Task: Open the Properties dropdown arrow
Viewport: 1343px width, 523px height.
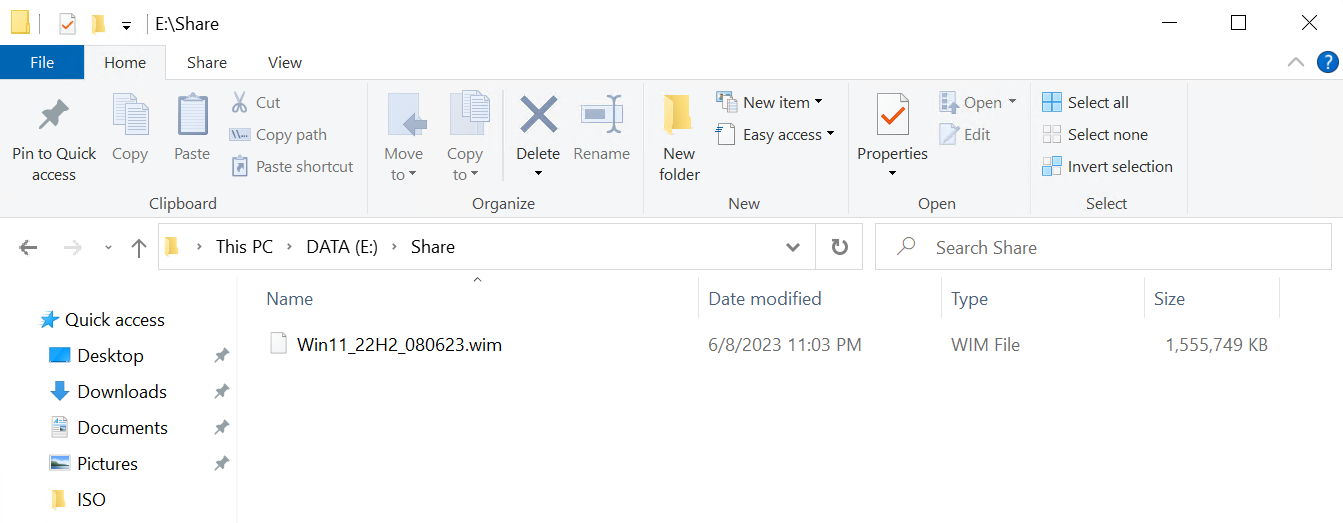Action: coord(892,174)
